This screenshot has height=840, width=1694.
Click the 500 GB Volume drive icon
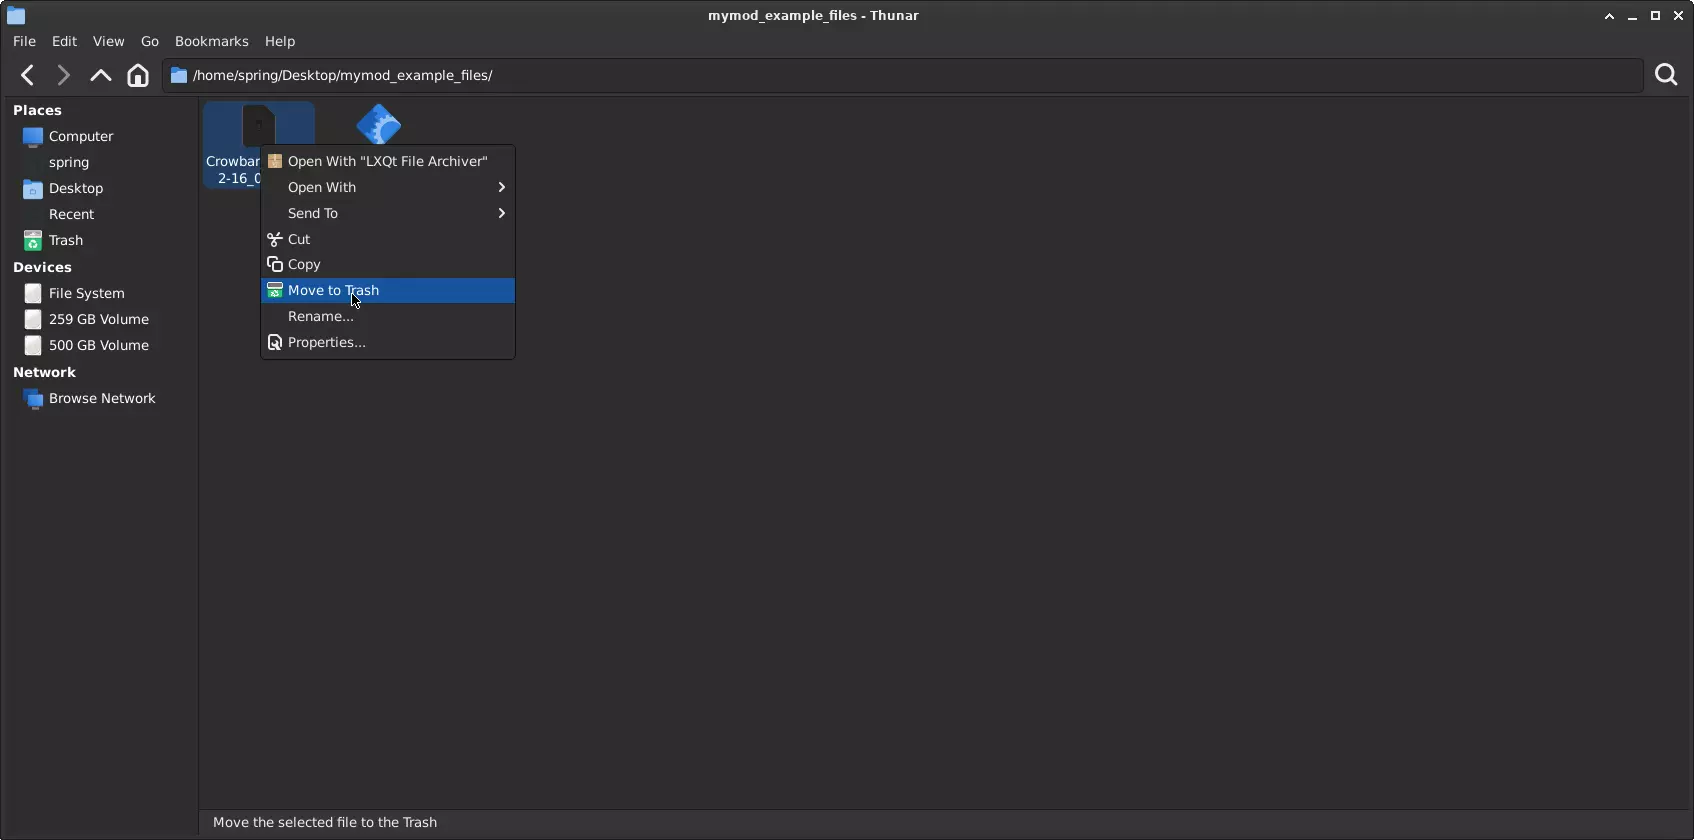[33, 346]
